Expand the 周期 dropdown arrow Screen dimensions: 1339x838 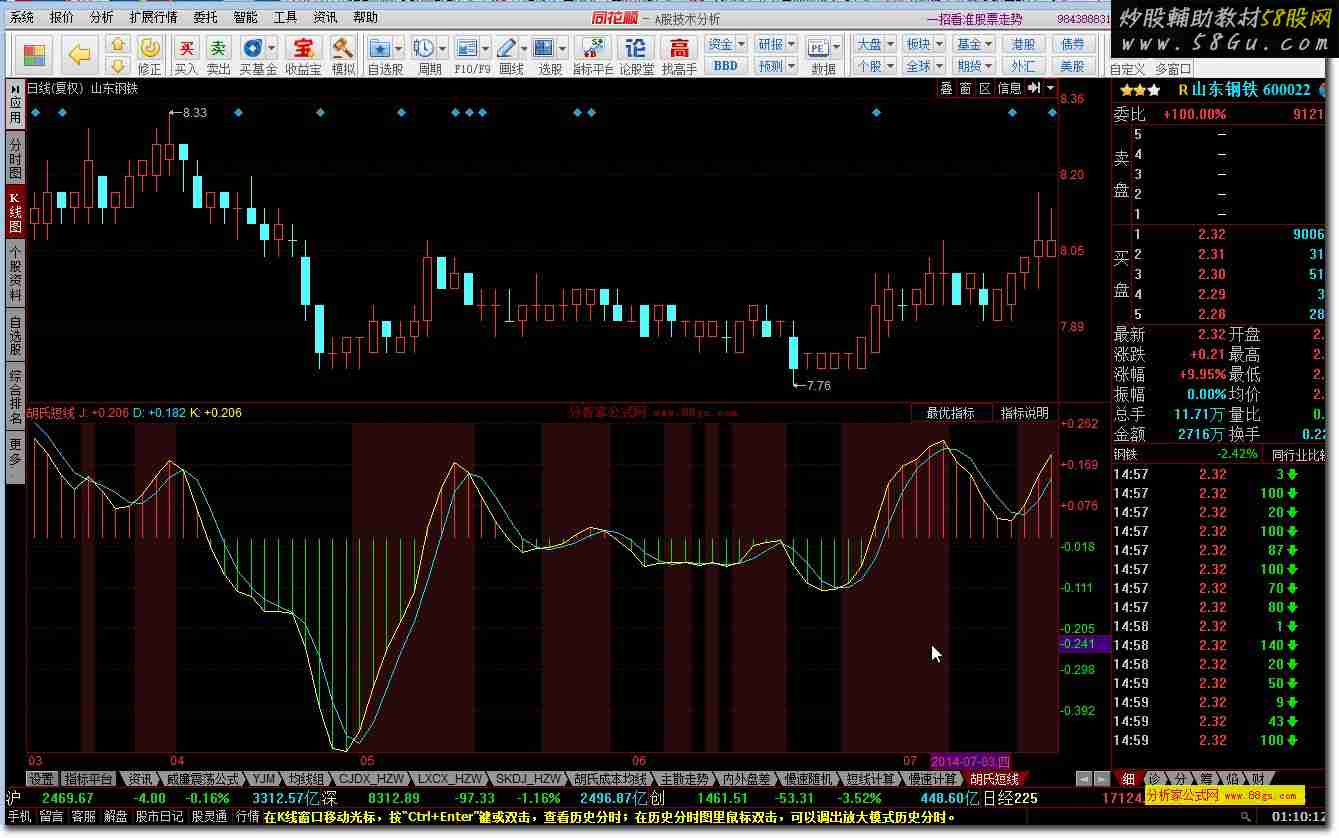pos(442,47)
